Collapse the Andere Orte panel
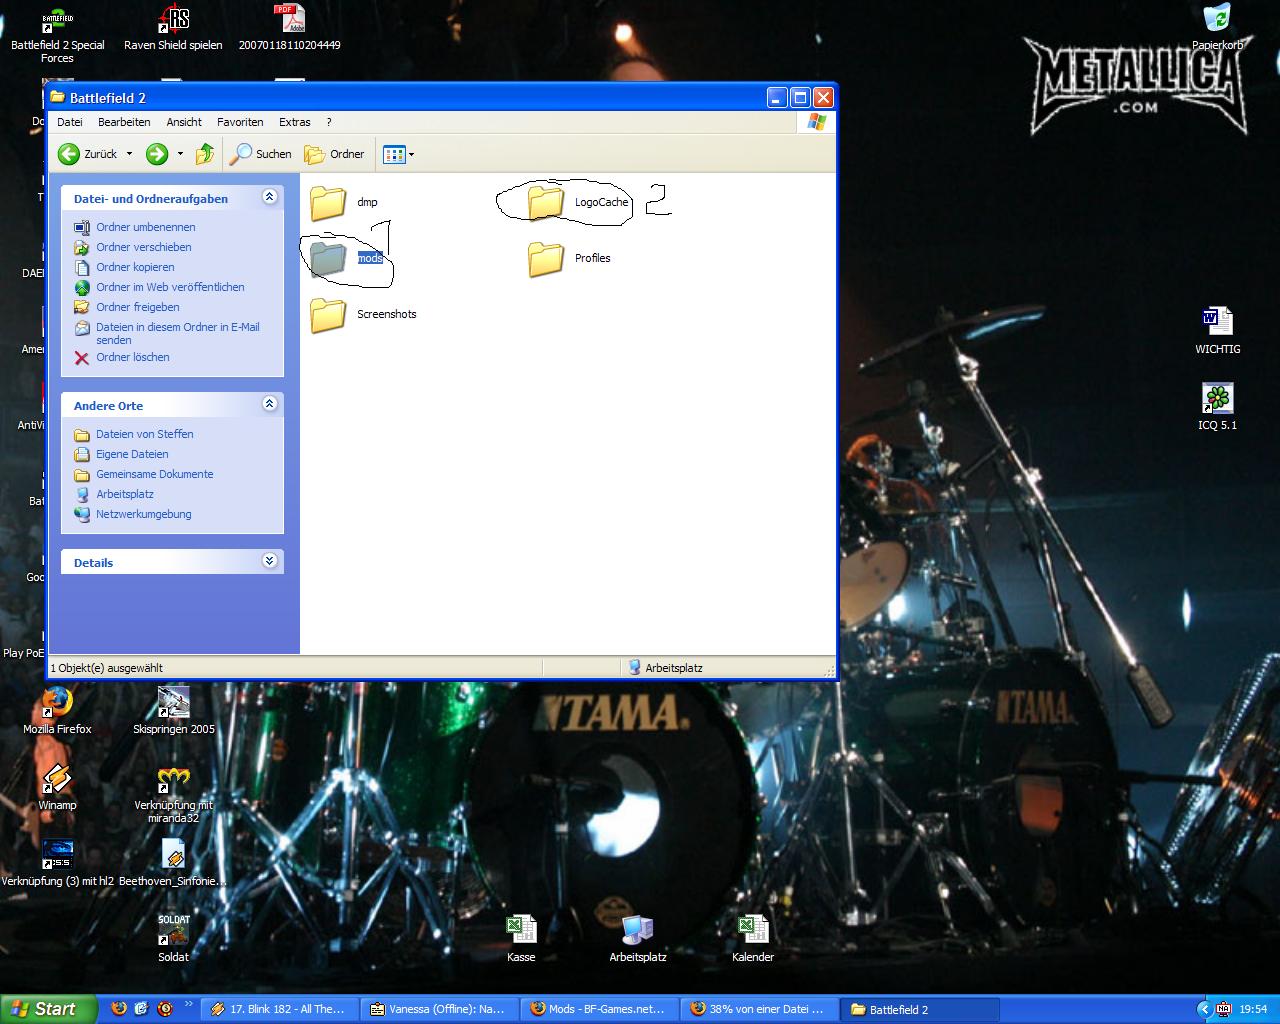 (269, 404)
